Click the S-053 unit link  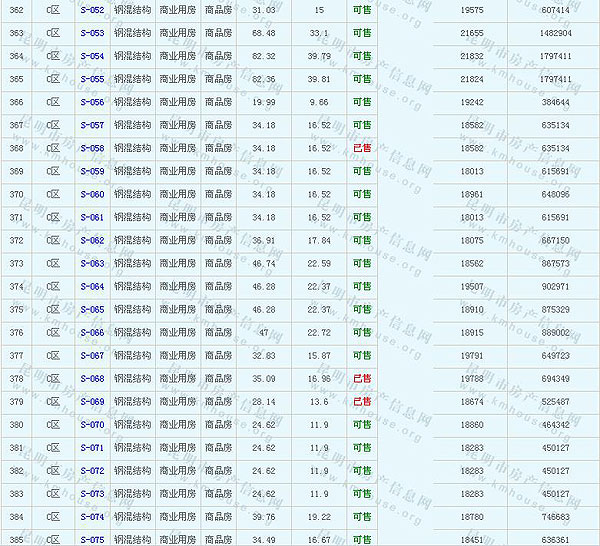tap(92, 33)
